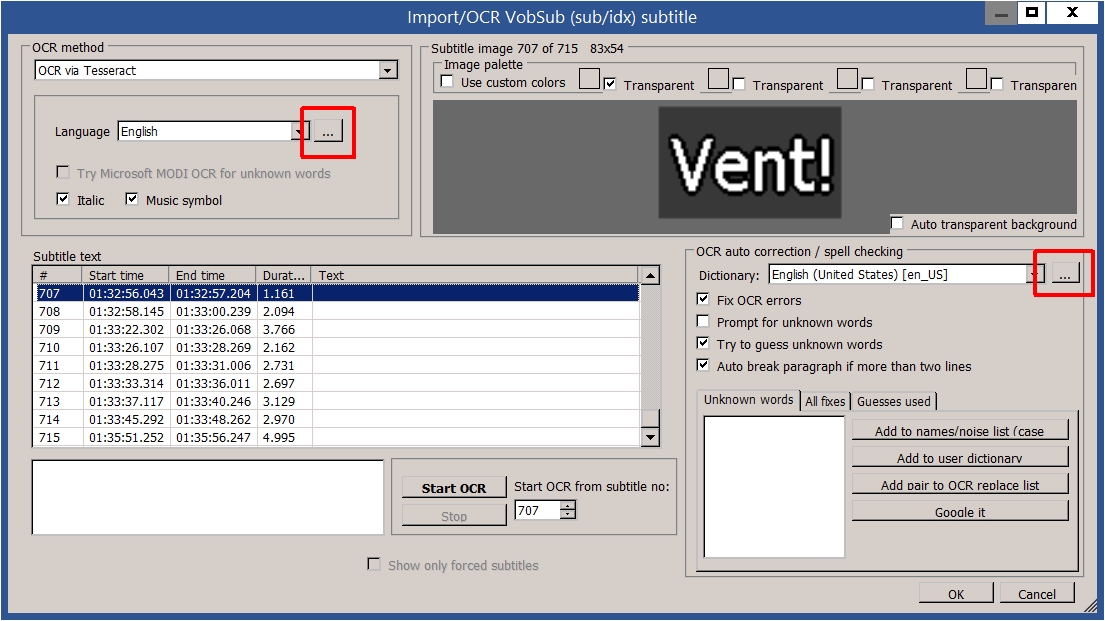
Task: Click Add pair to OCR replace list
Action: click(x=960, y=484)
